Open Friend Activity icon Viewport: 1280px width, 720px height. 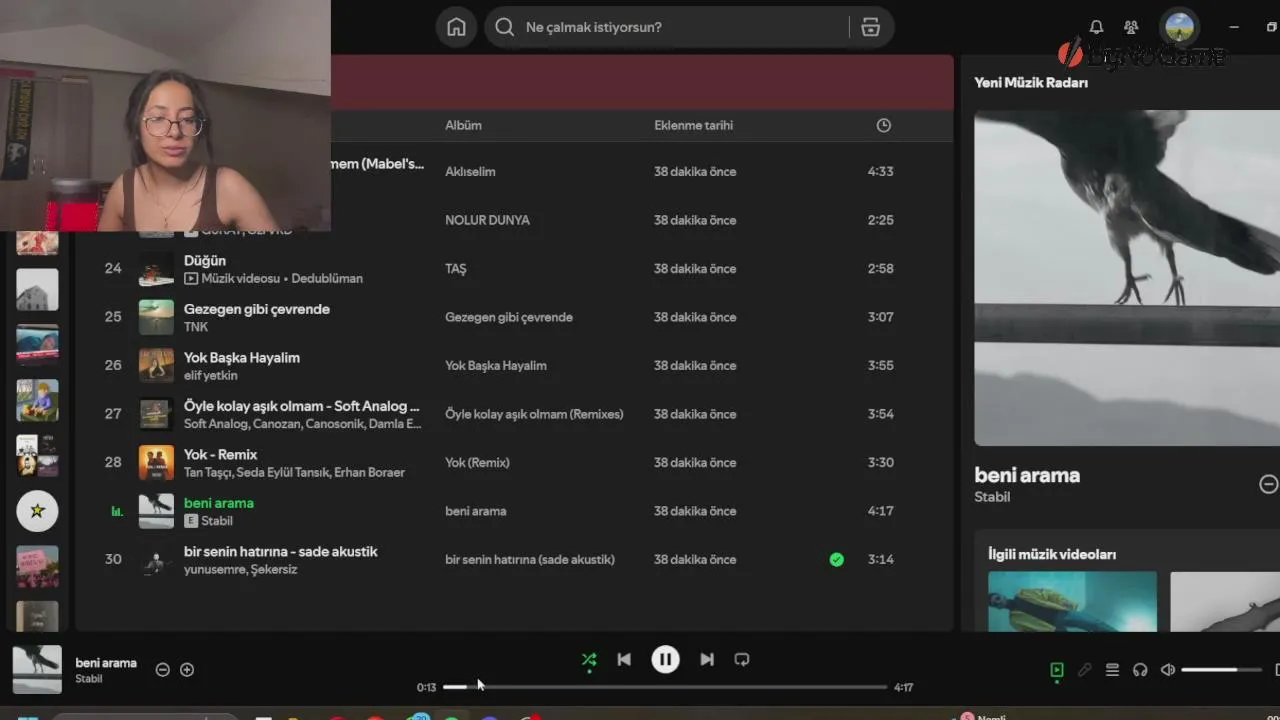tap(1131, 27)
